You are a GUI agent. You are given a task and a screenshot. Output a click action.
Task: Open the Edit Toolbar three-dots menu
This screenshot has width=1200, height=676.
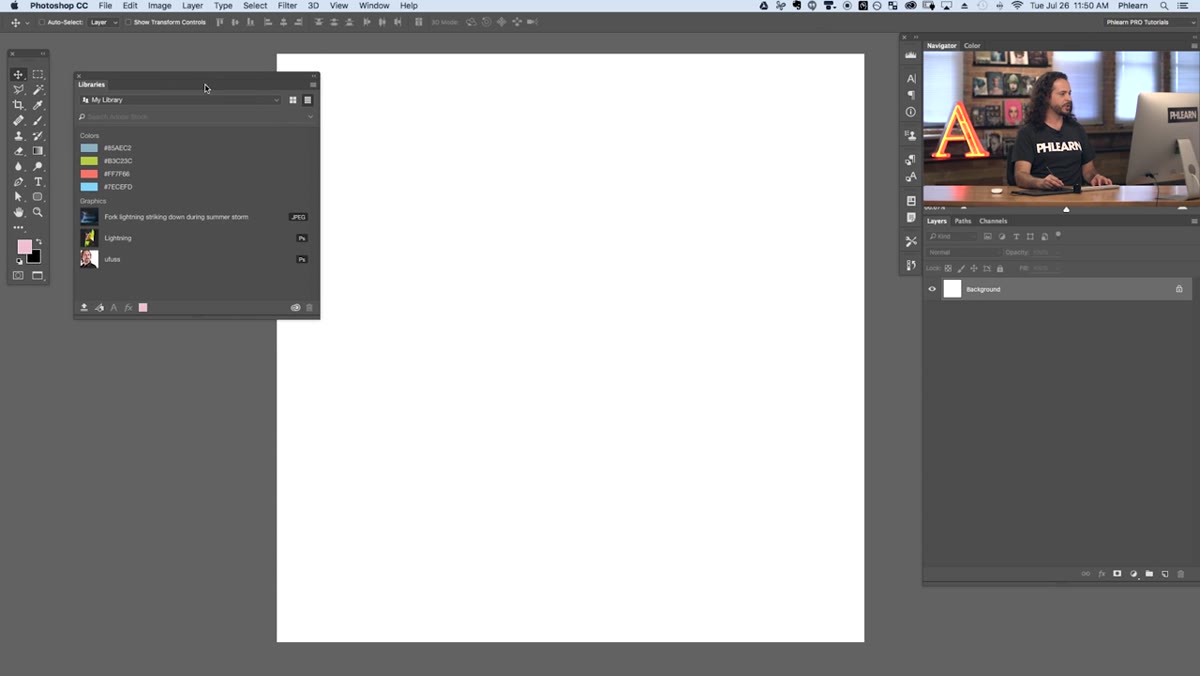tap(18, 227)
